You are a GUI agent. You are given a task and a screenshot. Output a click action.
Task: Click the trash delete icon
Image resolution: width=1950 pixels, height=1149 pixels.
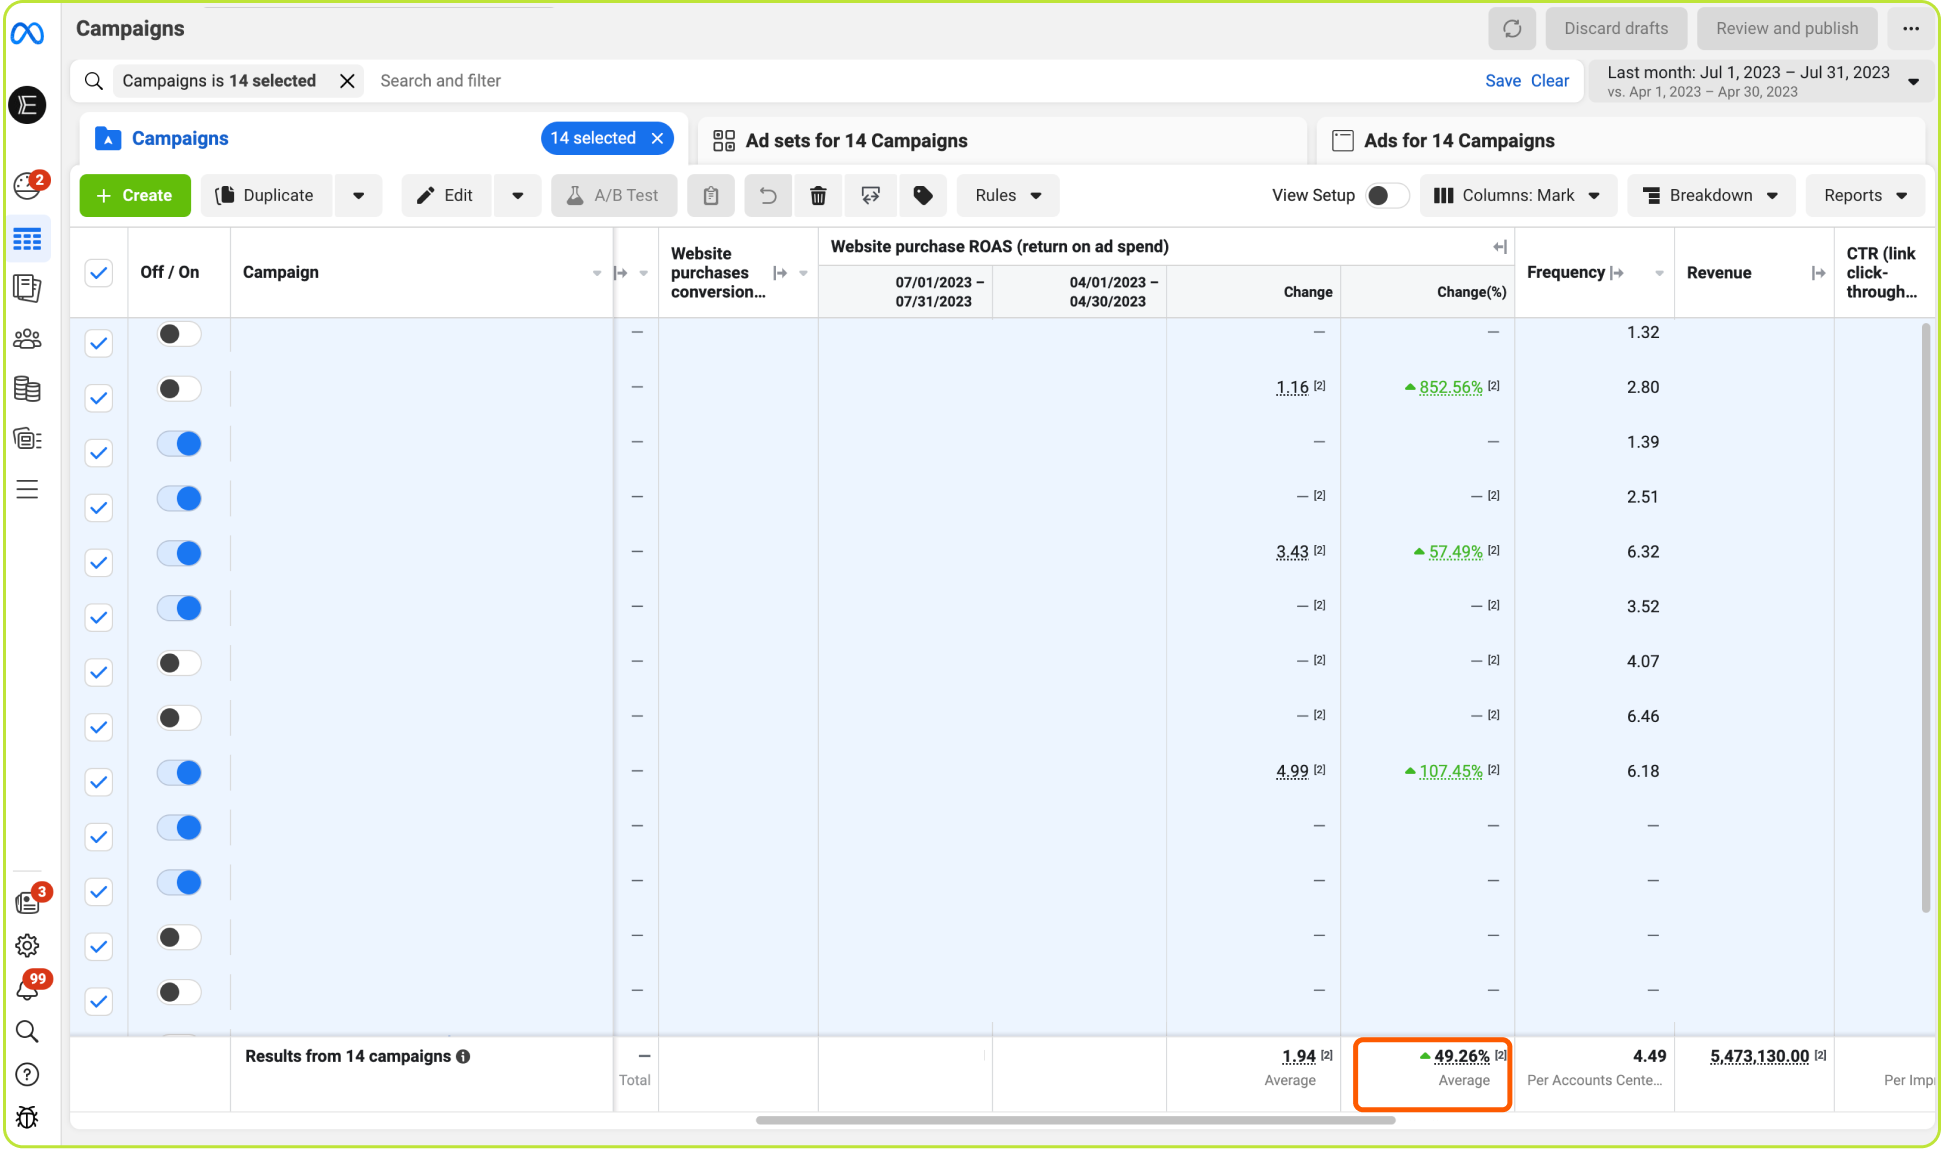pos(818,195)
